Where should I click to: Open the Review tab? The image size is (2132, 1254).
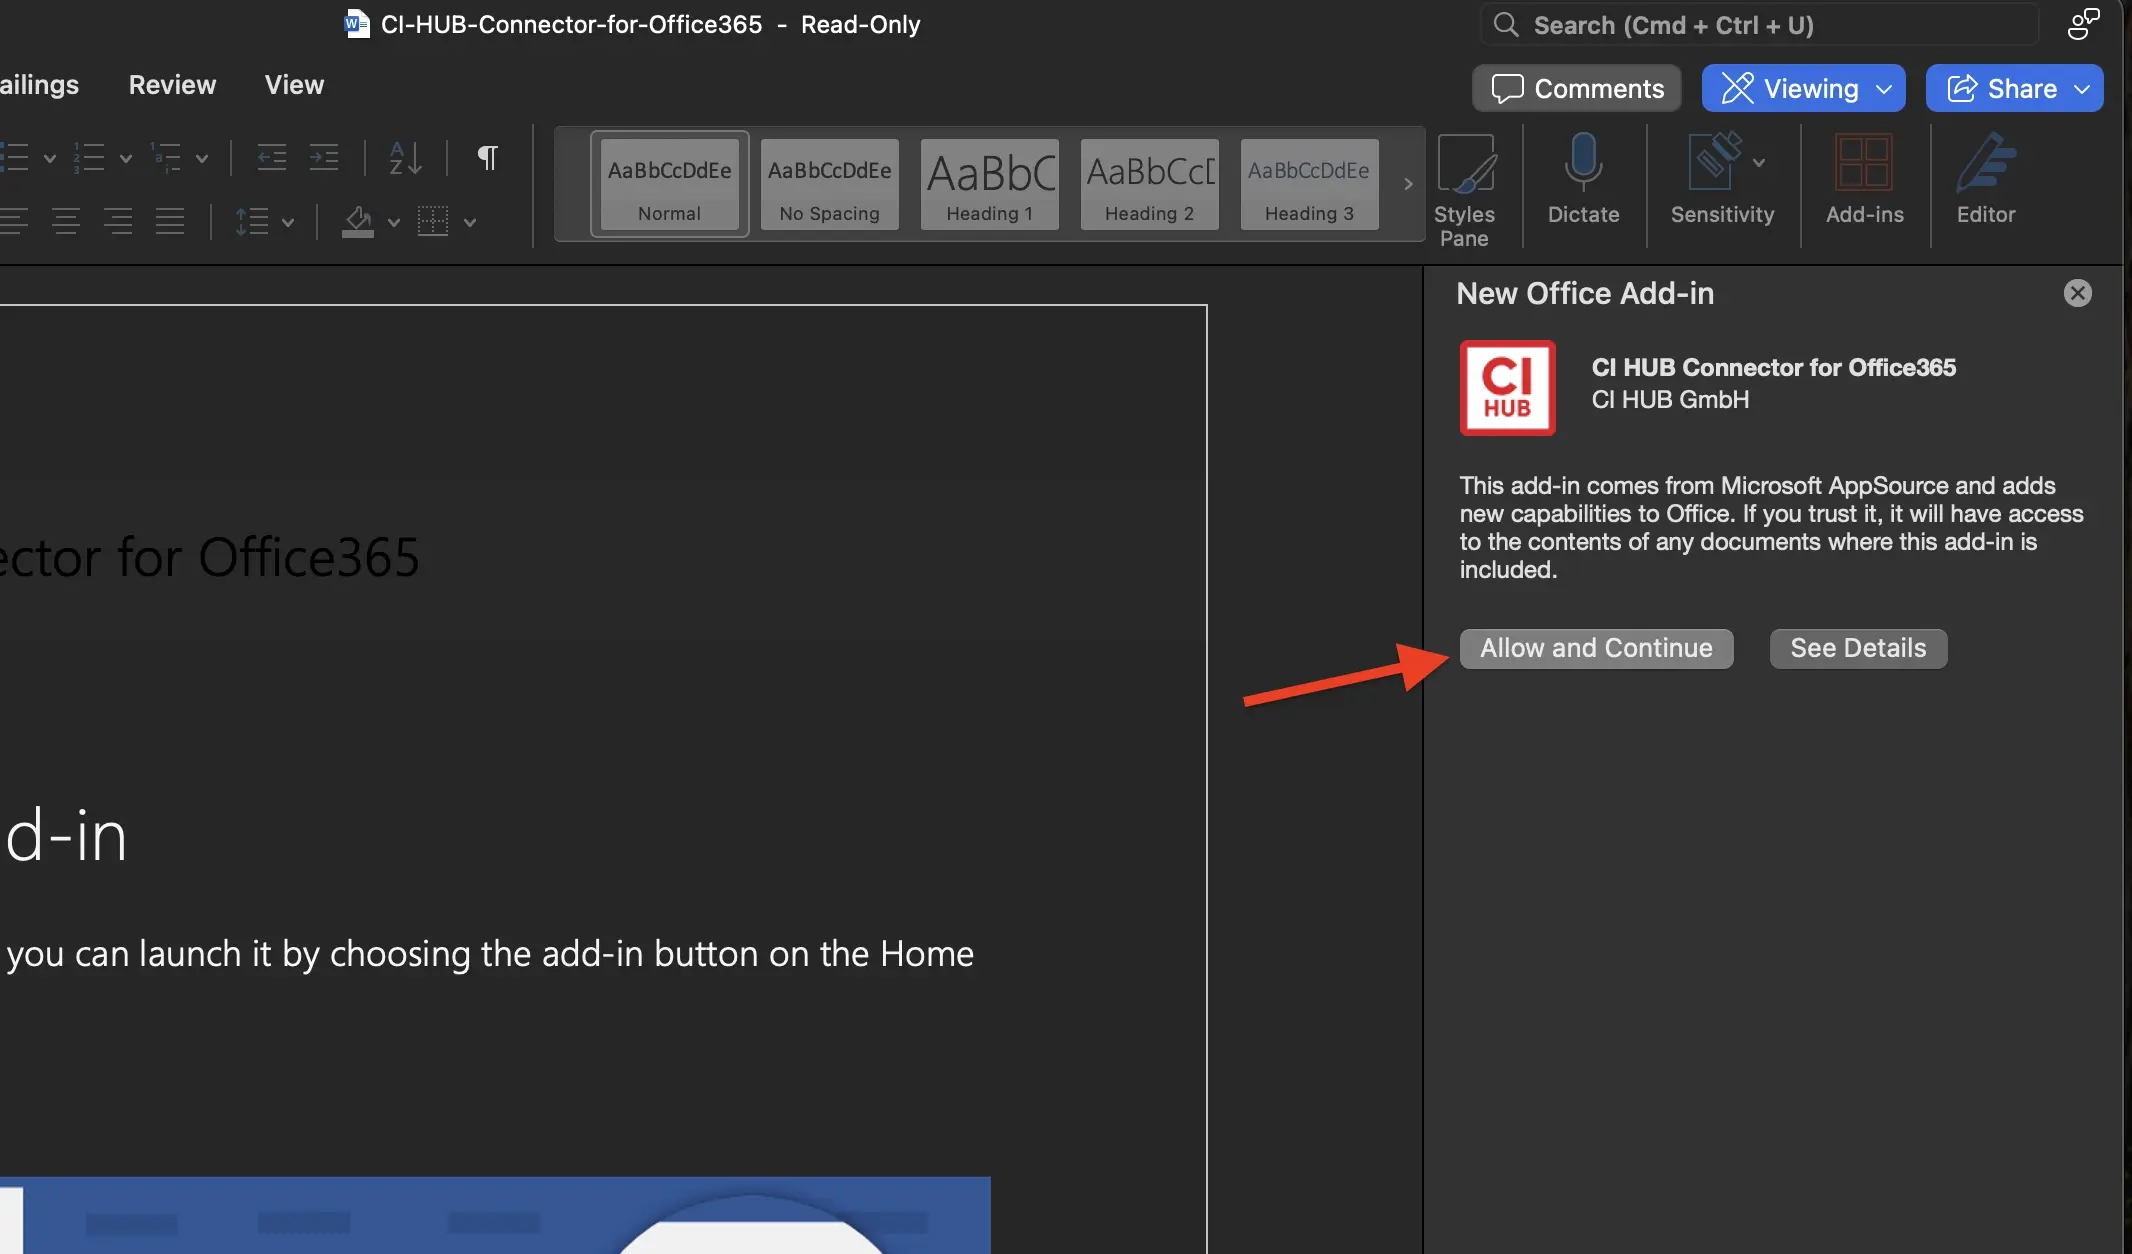(x=172, y=85)
